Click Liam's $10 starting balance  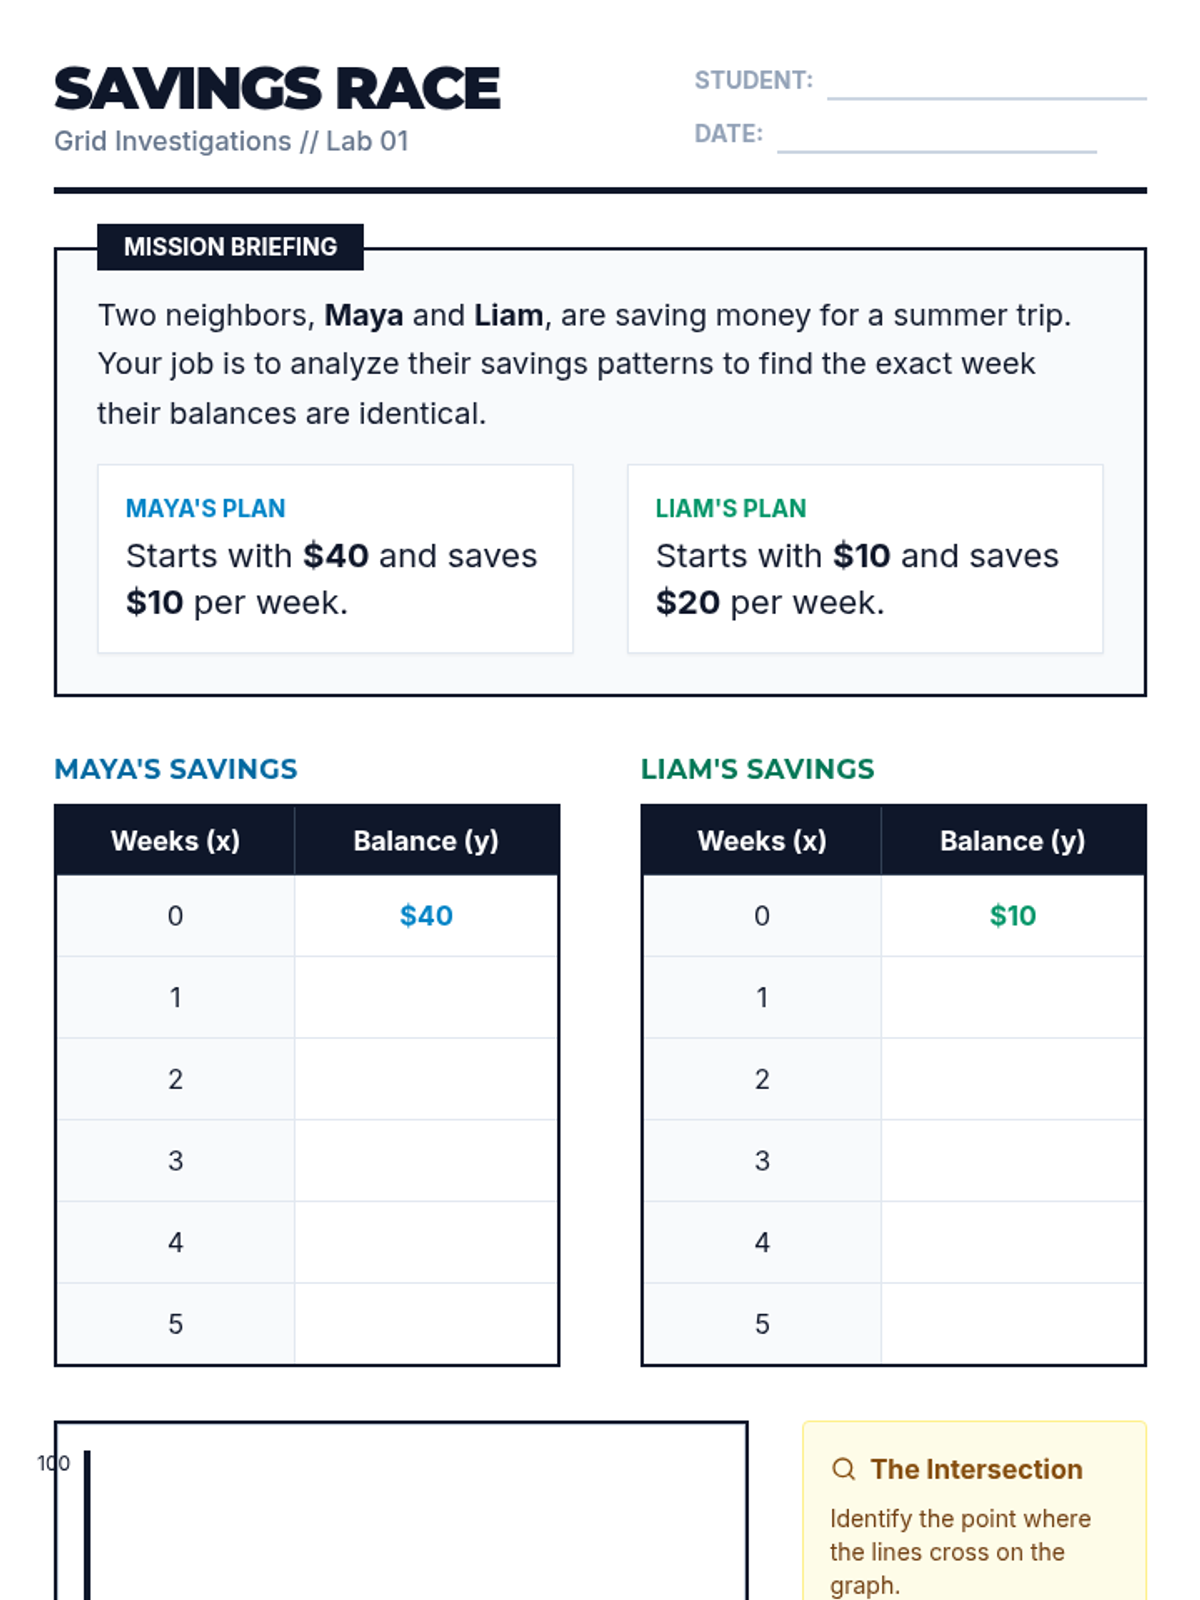(x=1013, y=916)
